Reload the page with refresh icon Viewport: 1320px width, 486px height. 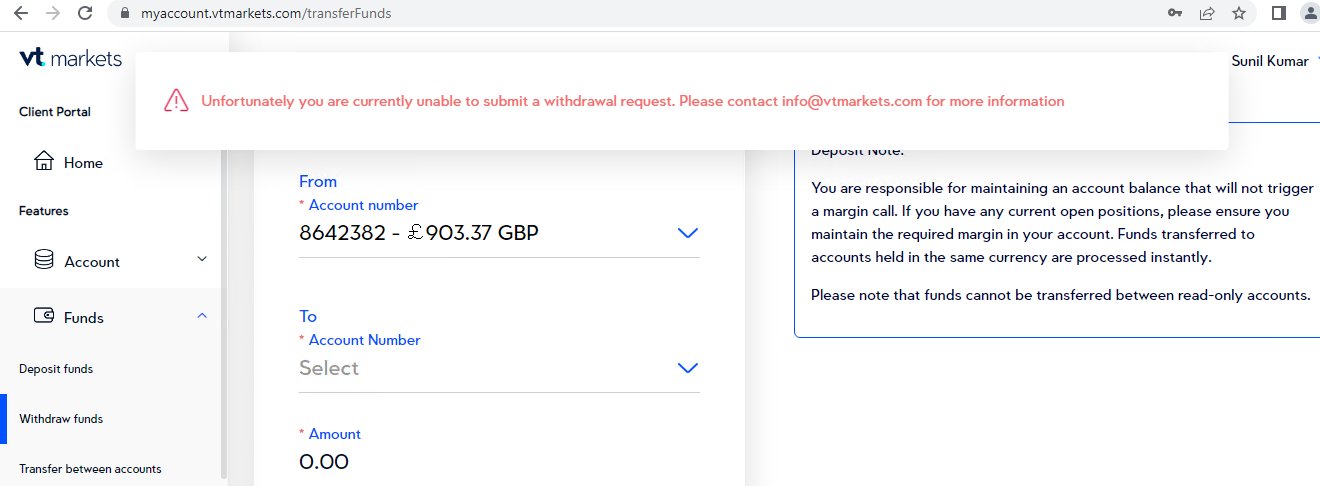[85, 14]
